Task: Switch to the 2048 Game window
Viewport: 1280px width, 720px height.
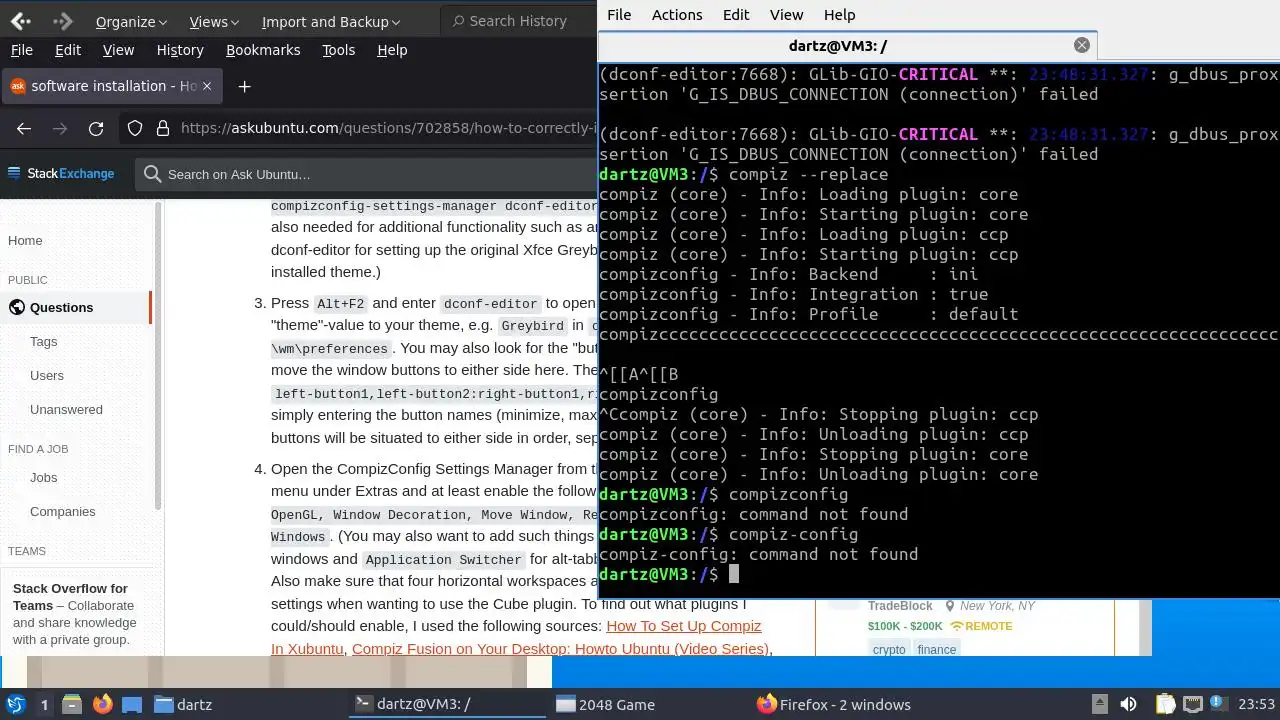Action: 651,704
